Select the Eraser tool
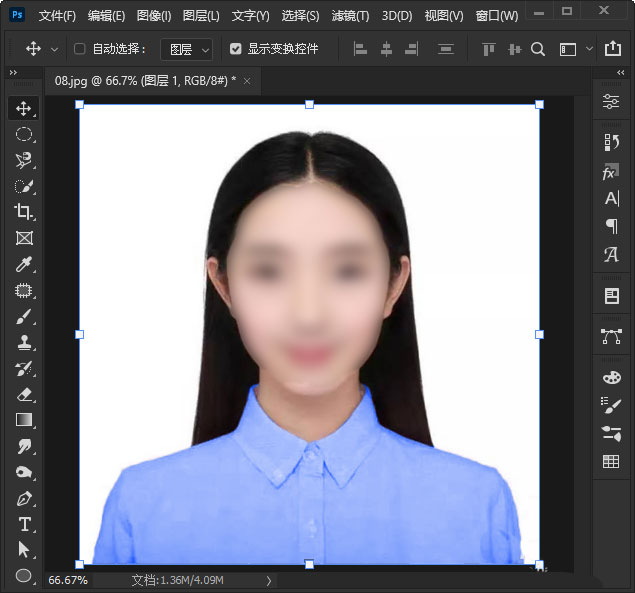This screenshot has height=593, width=635. [x=23, y=394]
